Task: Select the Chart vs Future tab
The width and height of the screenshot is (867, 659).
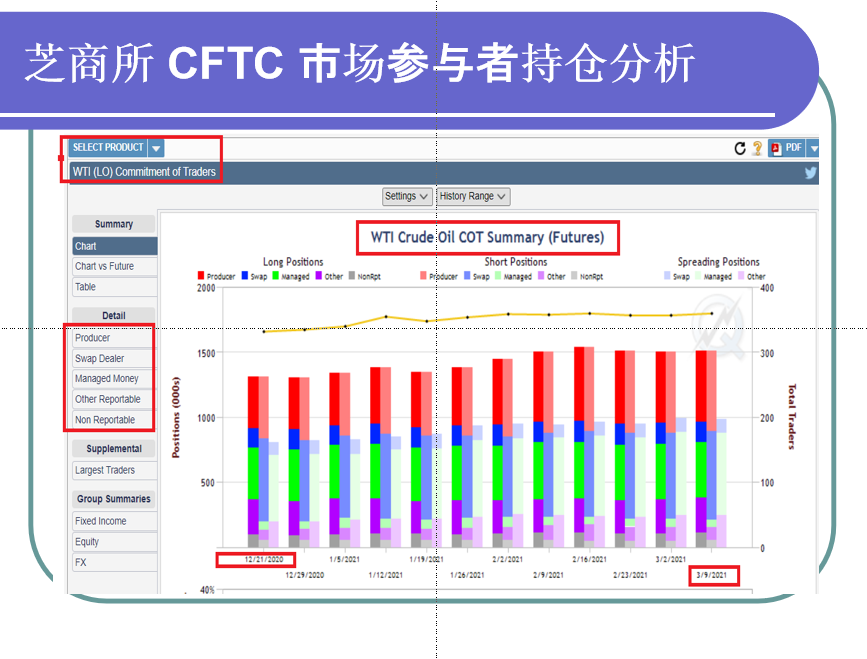Action: point(114,266)
